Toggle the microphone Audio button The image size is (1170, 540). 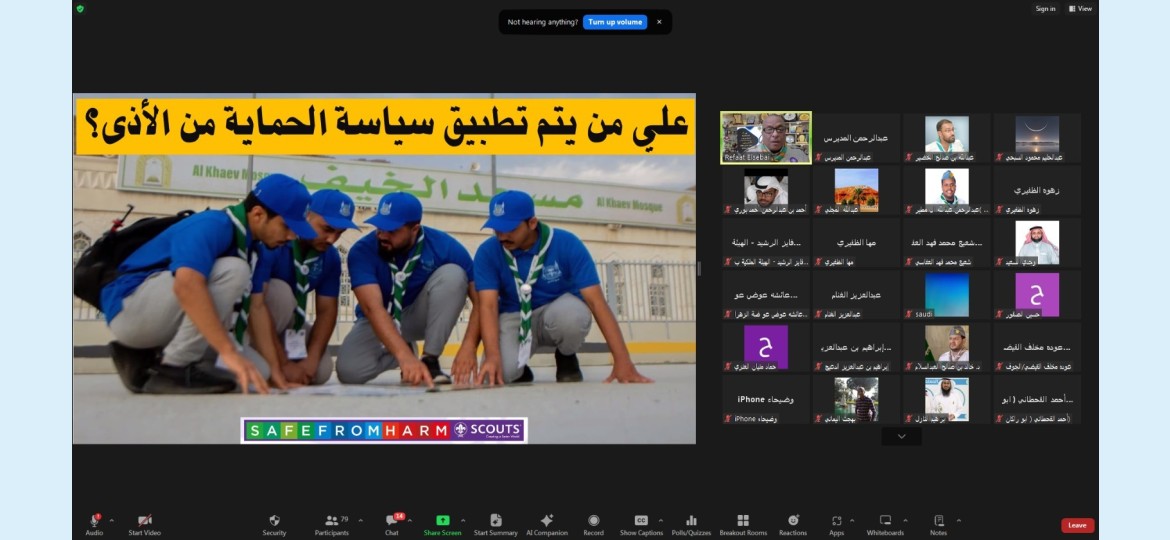(94, 524)
